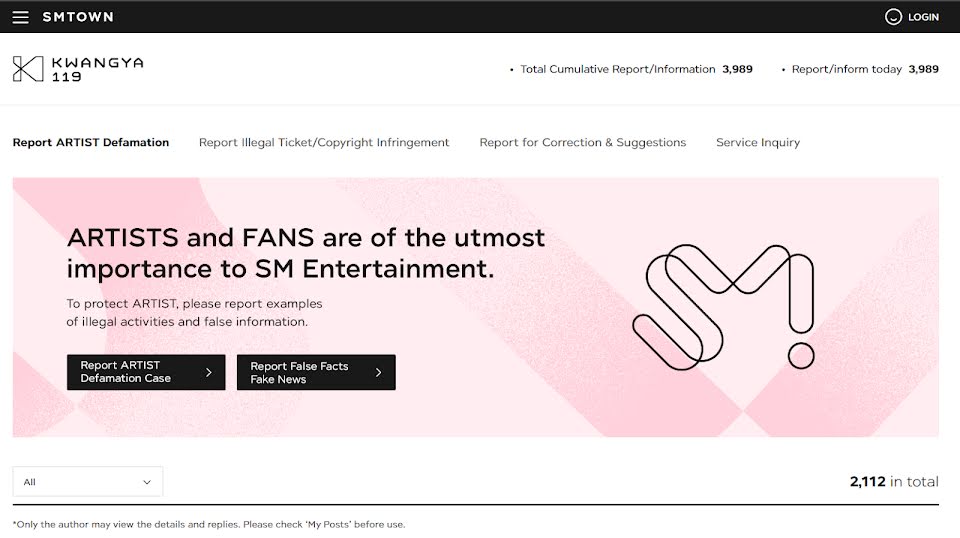
Task: Go to Service Inquiry tab
Action: [x=758, y=142]
